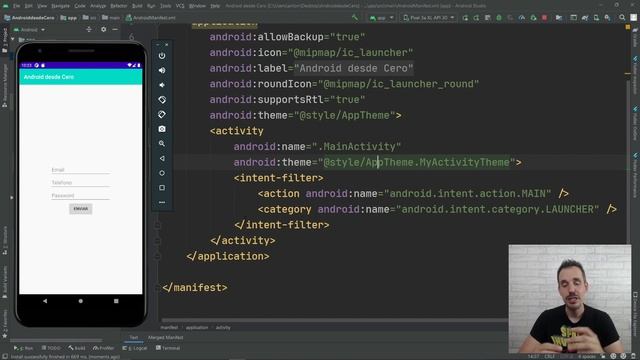Viewport: 640px width, 360px height.
Task: Open the Navigate menu
Action: tap(60, 6)
